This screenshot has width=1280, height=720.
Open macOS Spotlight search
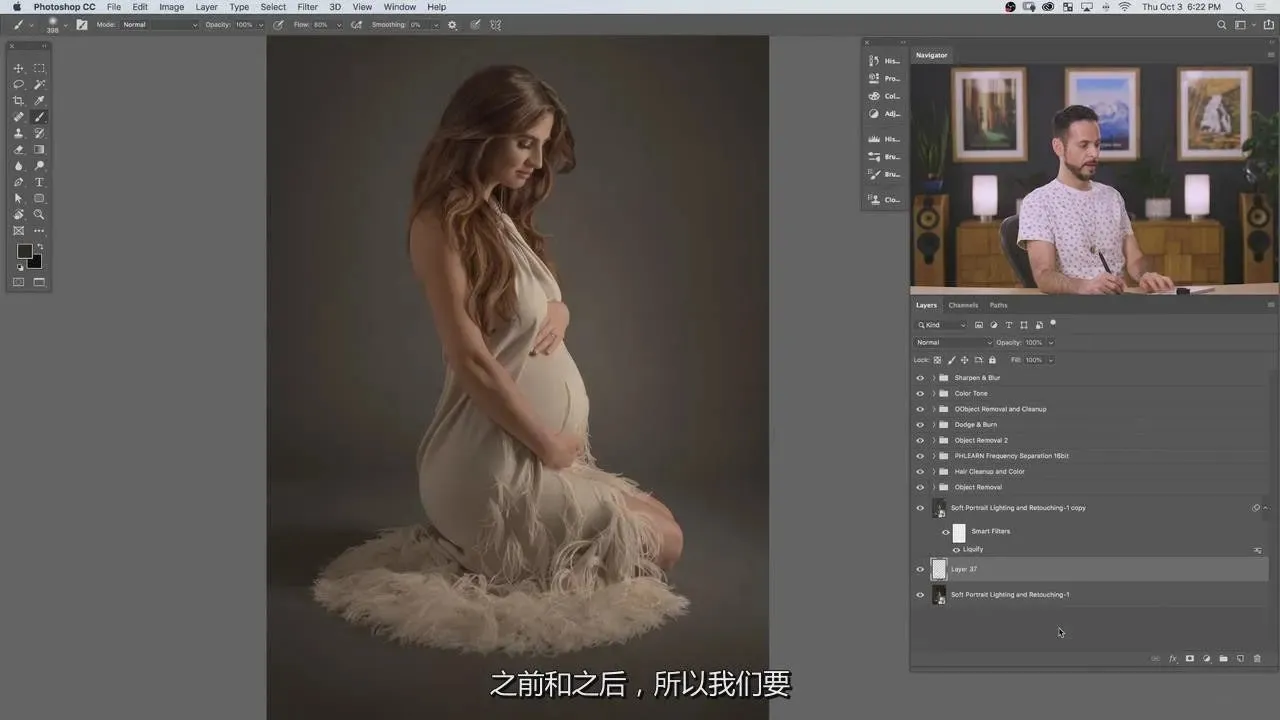click(x=1239, y=7)
